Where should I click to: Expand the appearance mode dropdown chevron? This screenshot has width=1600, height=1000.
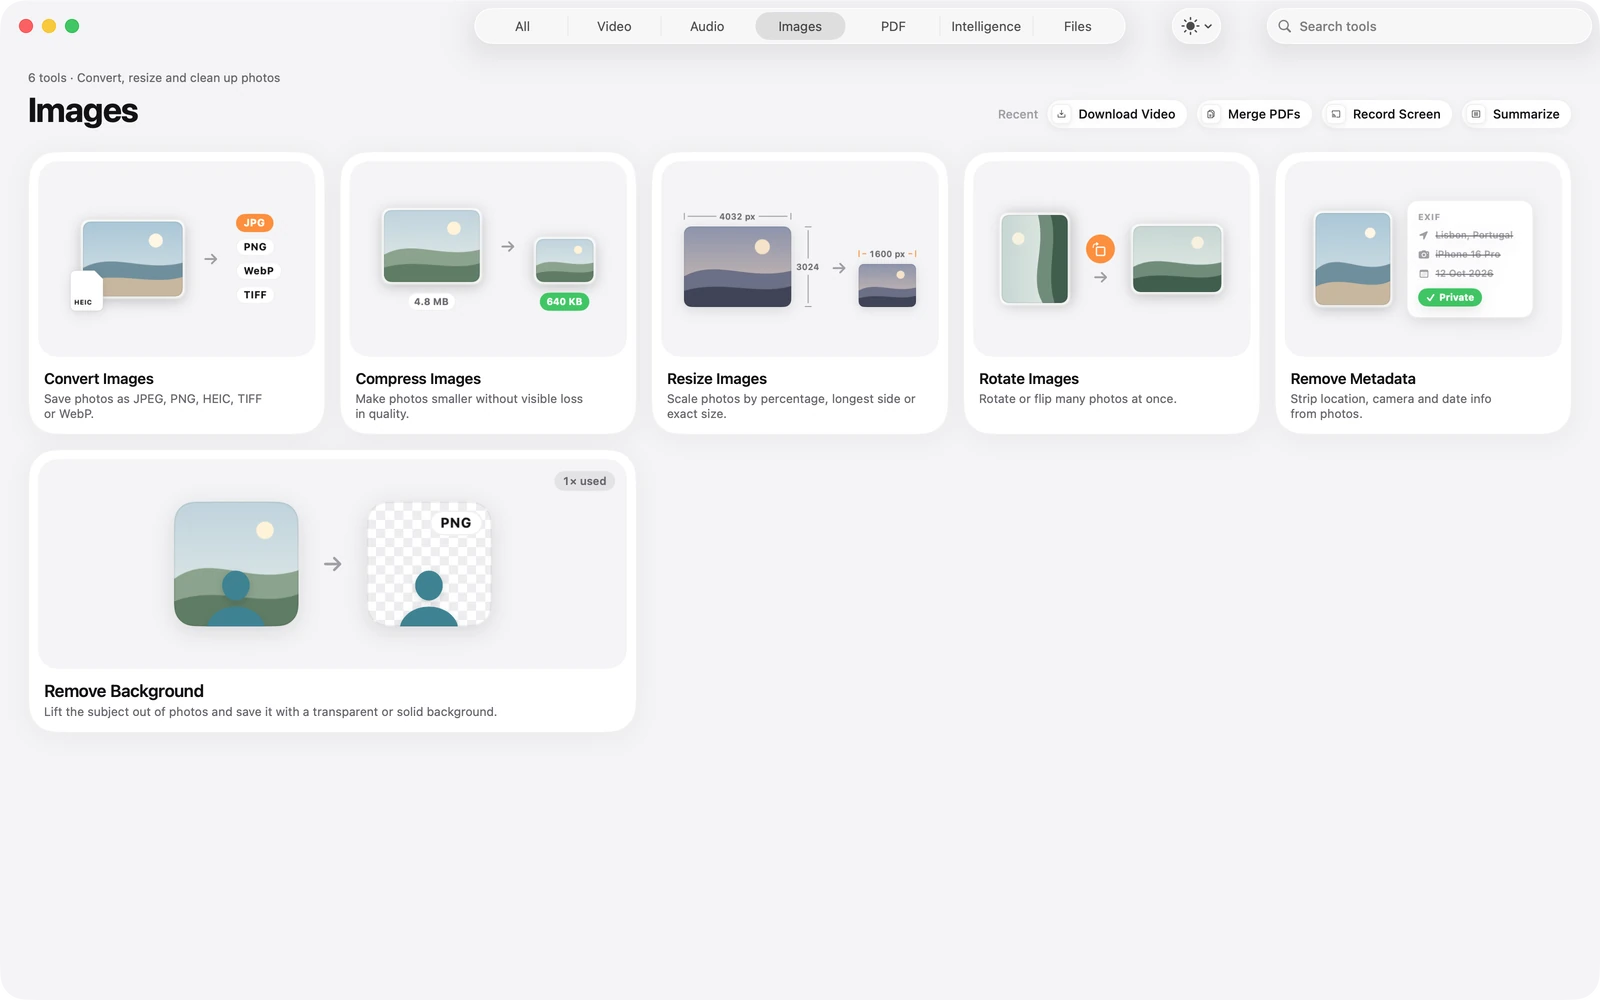[x=1208, y=27]
